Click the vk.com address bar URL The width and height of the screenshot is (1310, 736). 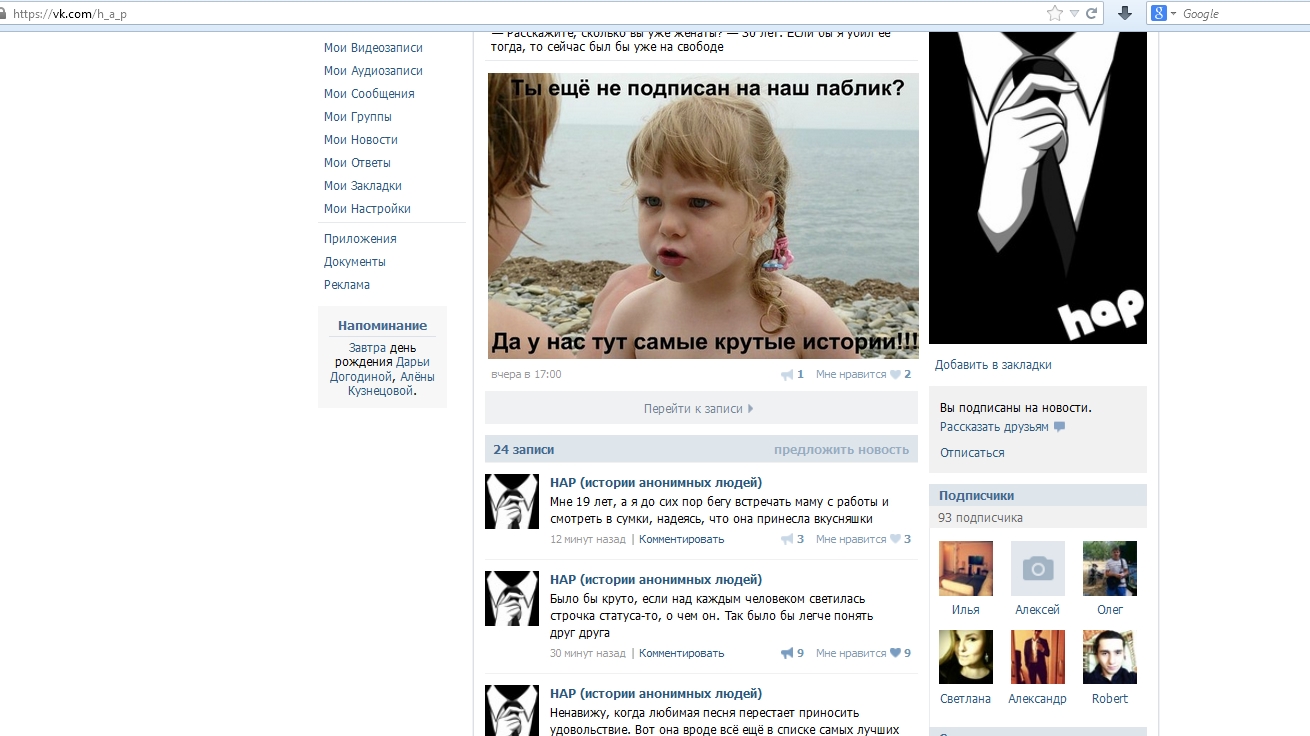pos(70,14)
